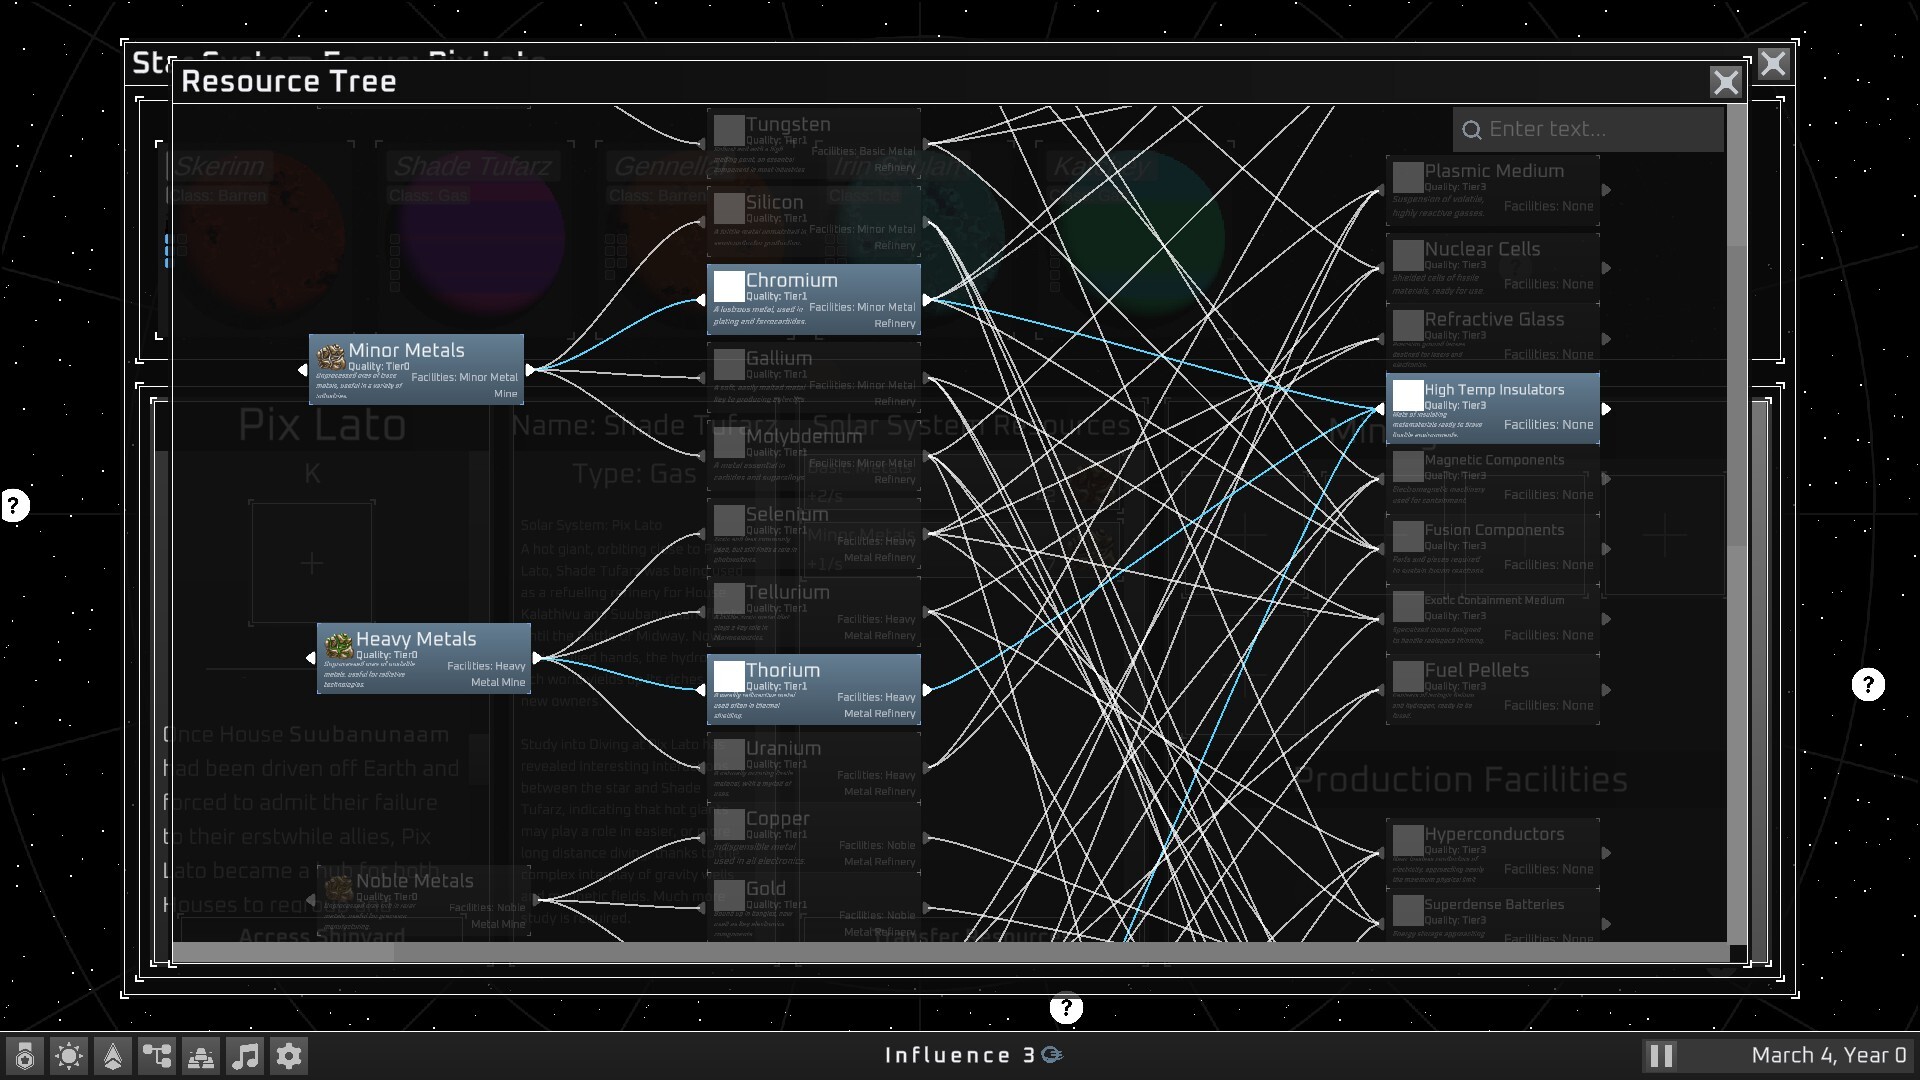Click the Minor Metals resource thumbnail icon
1920x1080 pixels.
pyautogui.click(x=331, y=359)
